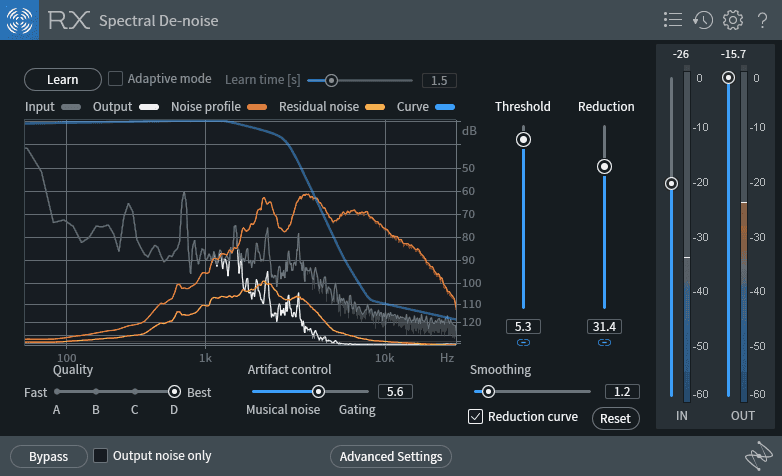The image size is (782, 476).
Task: Click the Reduction value field 31.4
Action: tap(604, 326)
